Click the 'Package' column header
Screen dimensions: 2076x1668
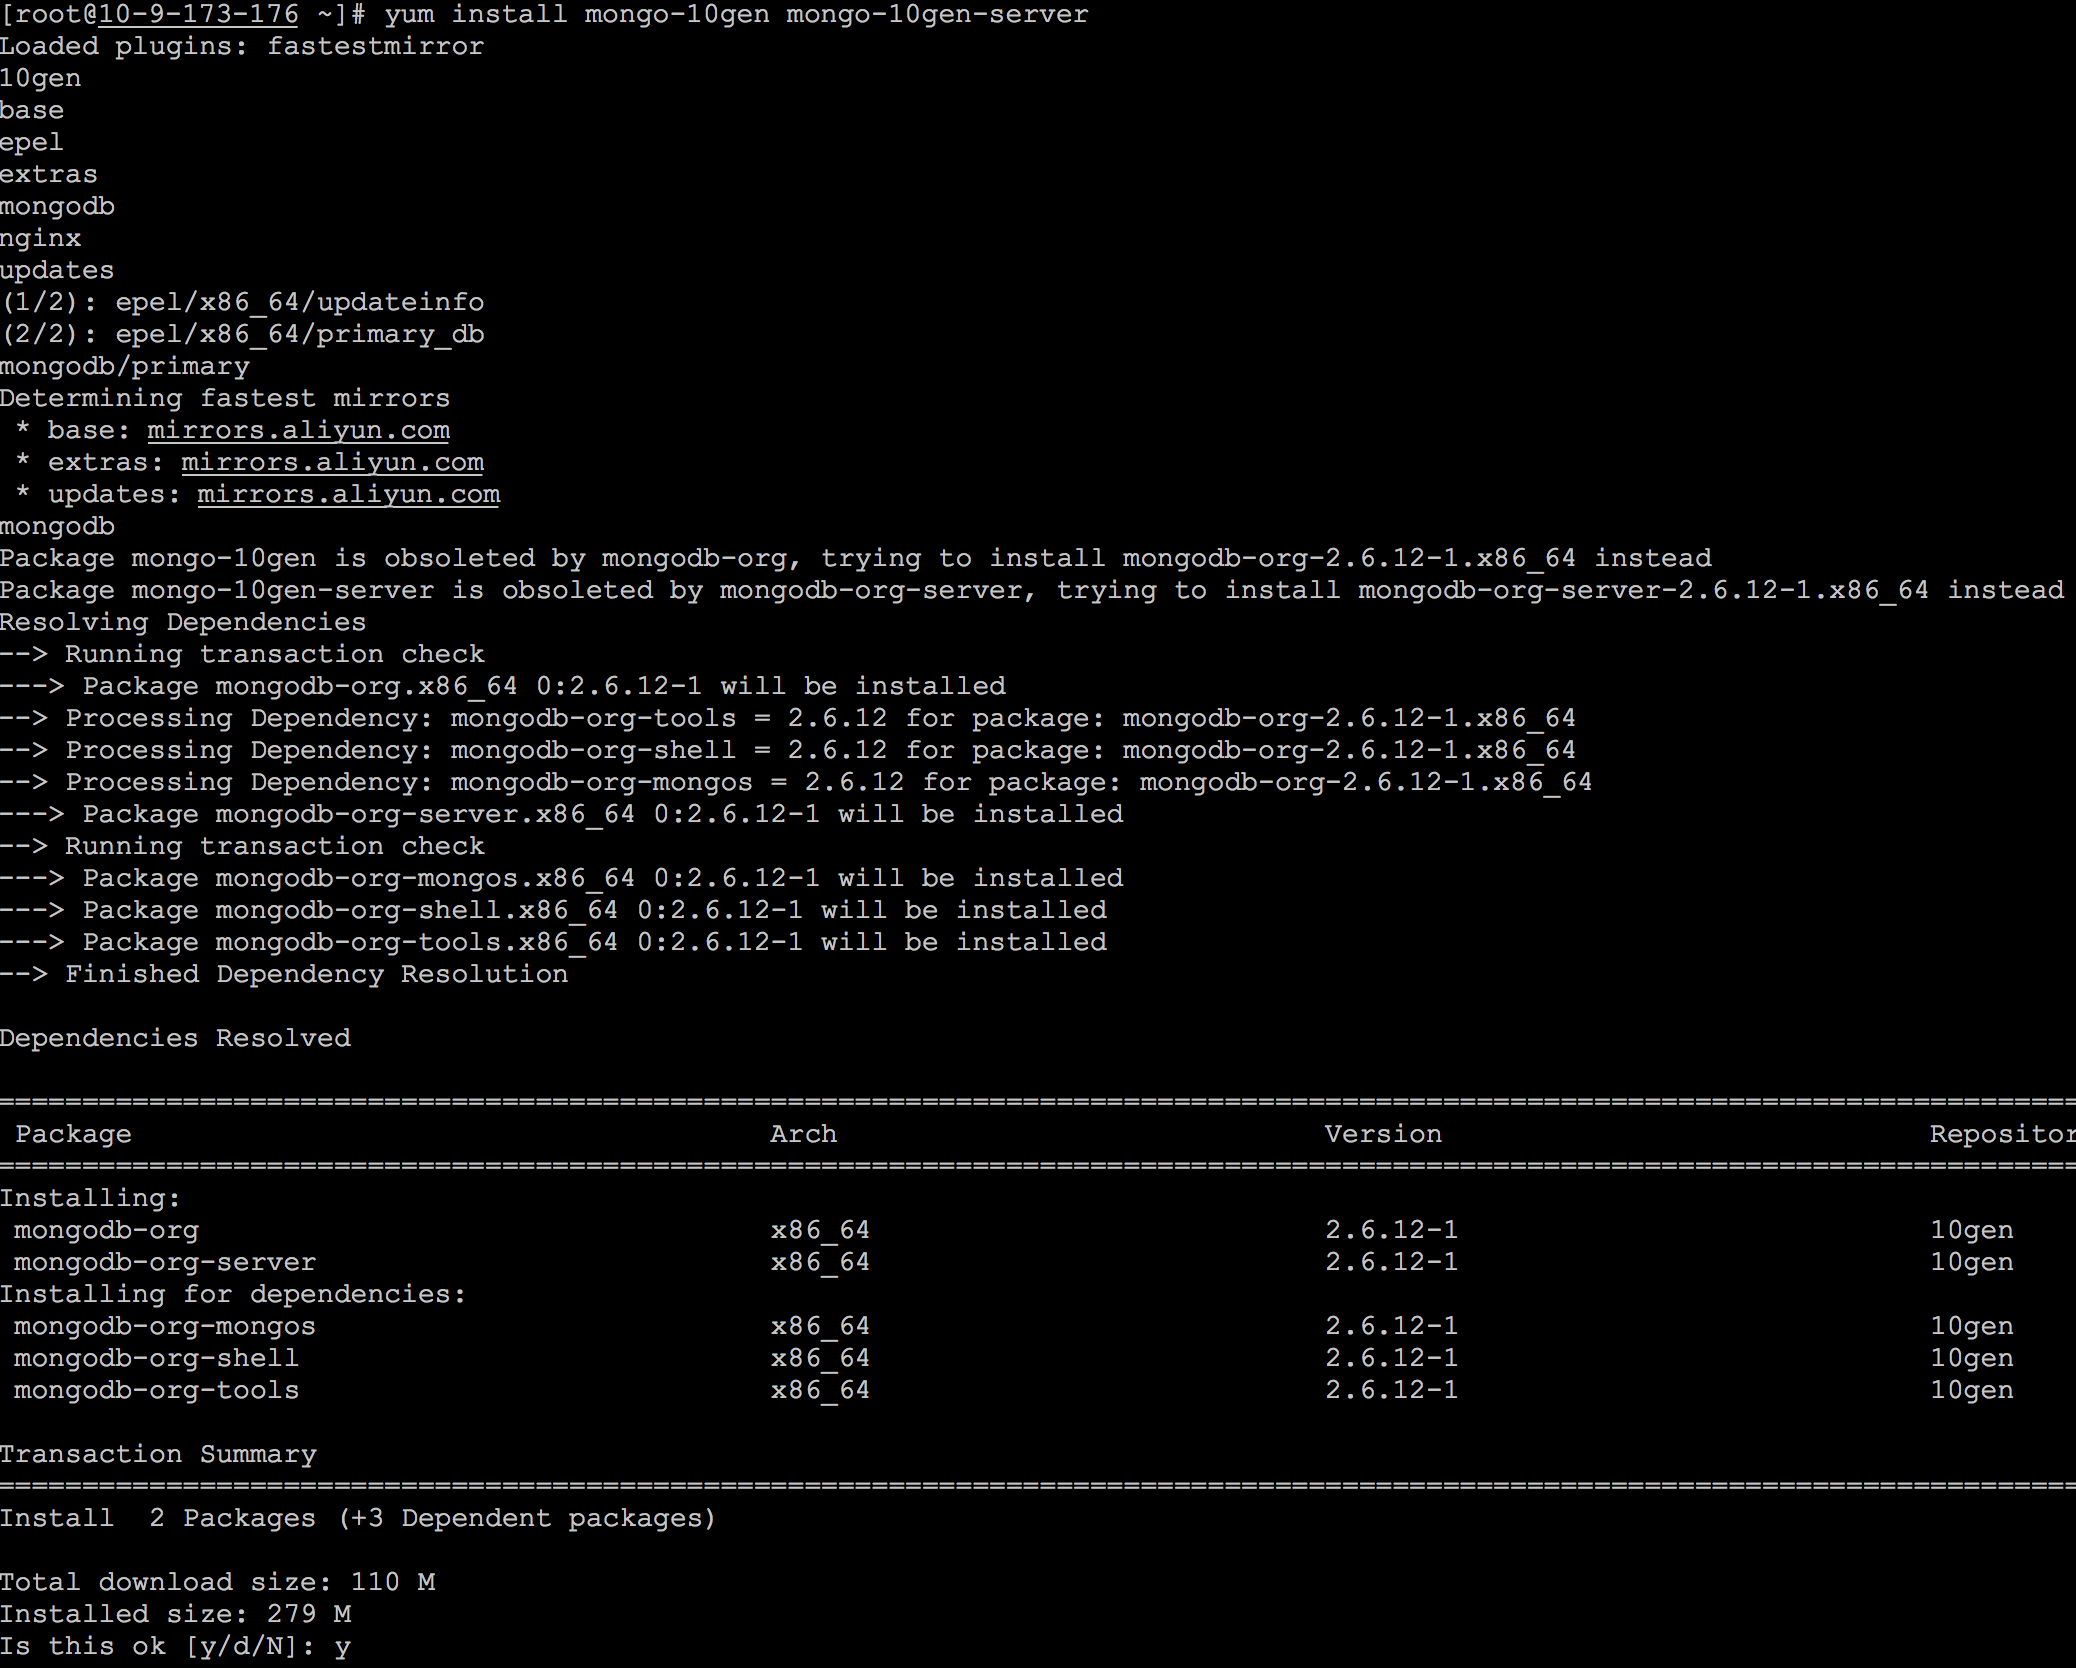pyautogui.click(x=74, y=1134)
